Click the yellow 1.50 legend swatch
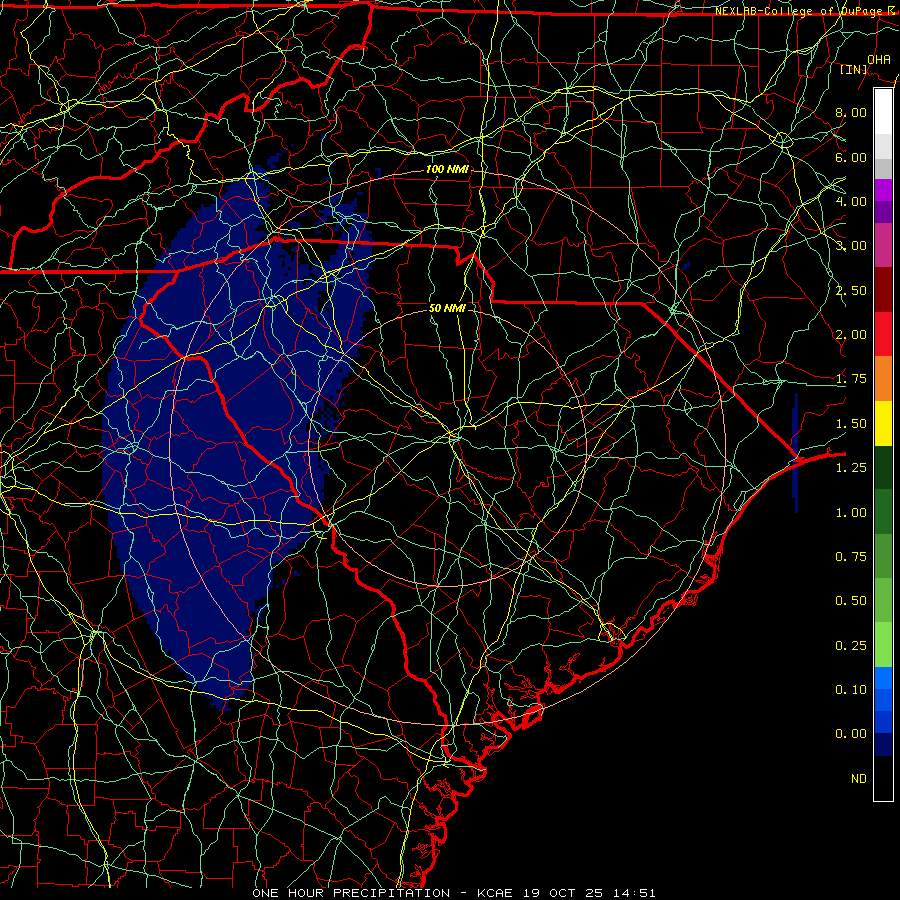The width and height of the screenshot is (900, 900). (883, 424)
